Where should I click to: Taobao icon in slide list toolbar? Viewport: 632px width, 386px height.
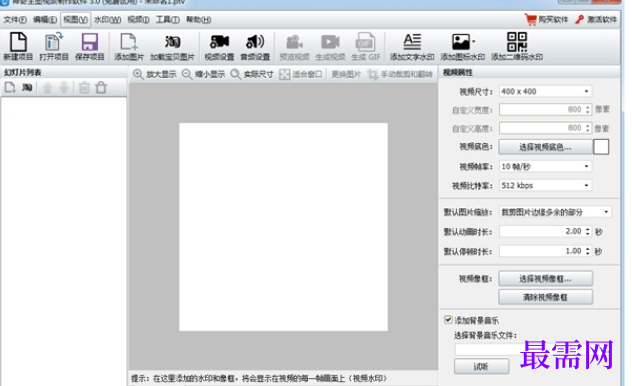coord(27,87)
